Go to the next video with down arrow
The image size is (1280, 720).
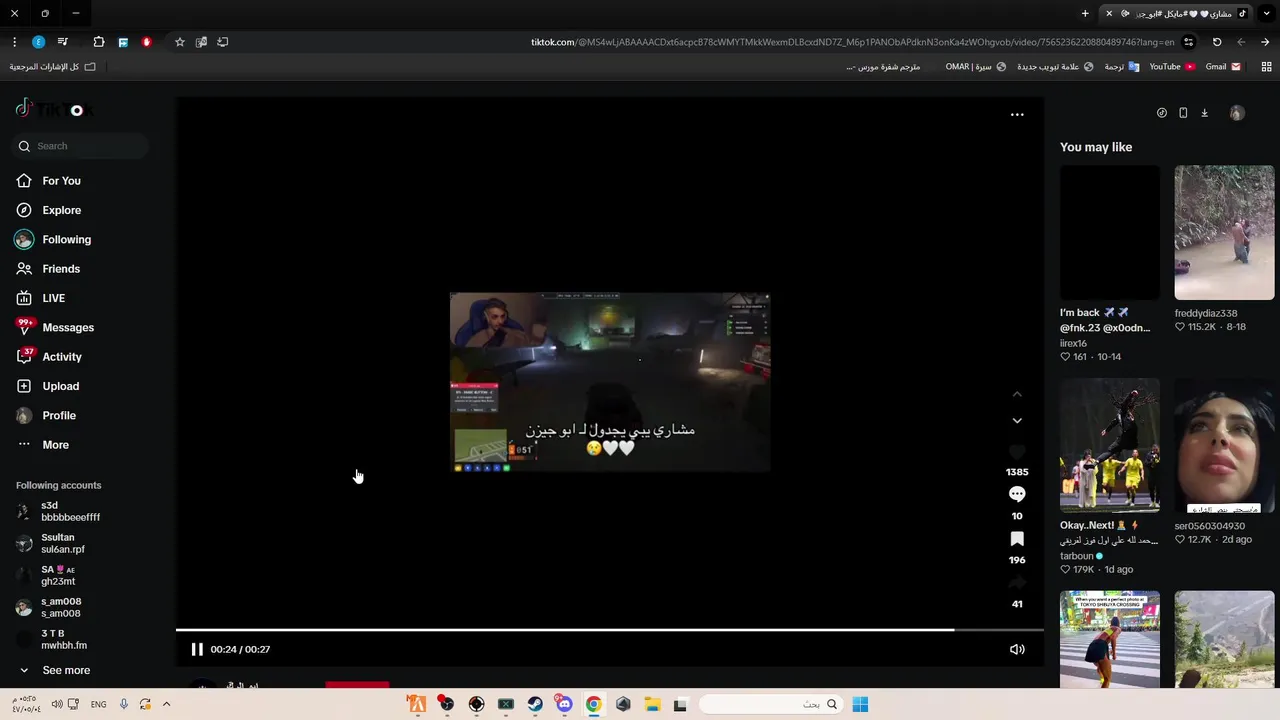(x=1017, y=421)
